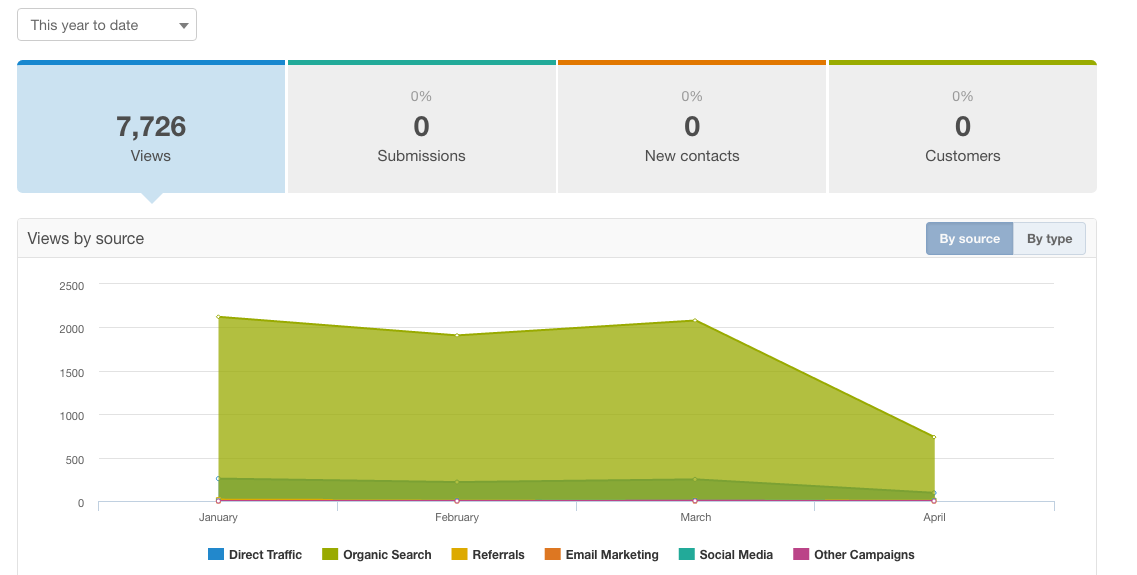Toggle the chart to By type

[x=1049, y=239]
